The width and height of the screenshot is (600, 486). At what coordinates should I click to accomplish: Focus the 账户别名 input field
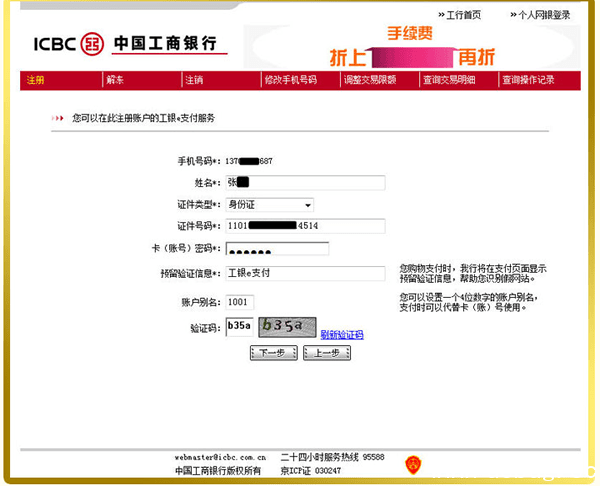pyautogui.click(x=240, y=302)
